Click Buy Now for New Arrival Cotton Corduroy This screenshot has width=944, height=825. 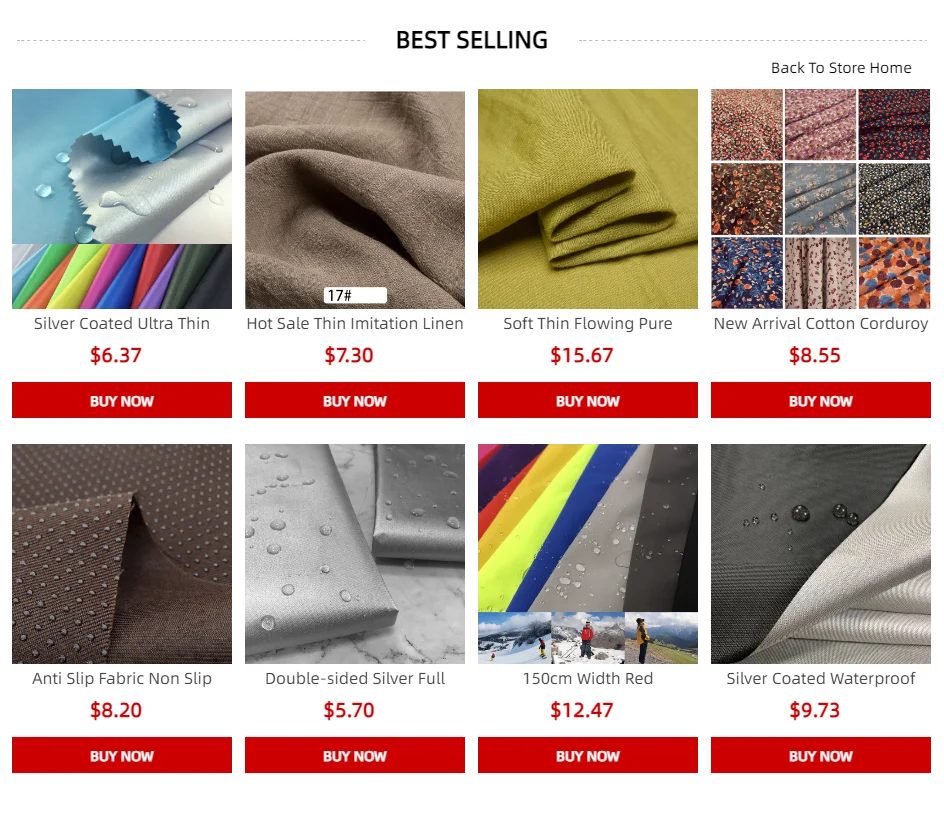[x=821, y=400]
